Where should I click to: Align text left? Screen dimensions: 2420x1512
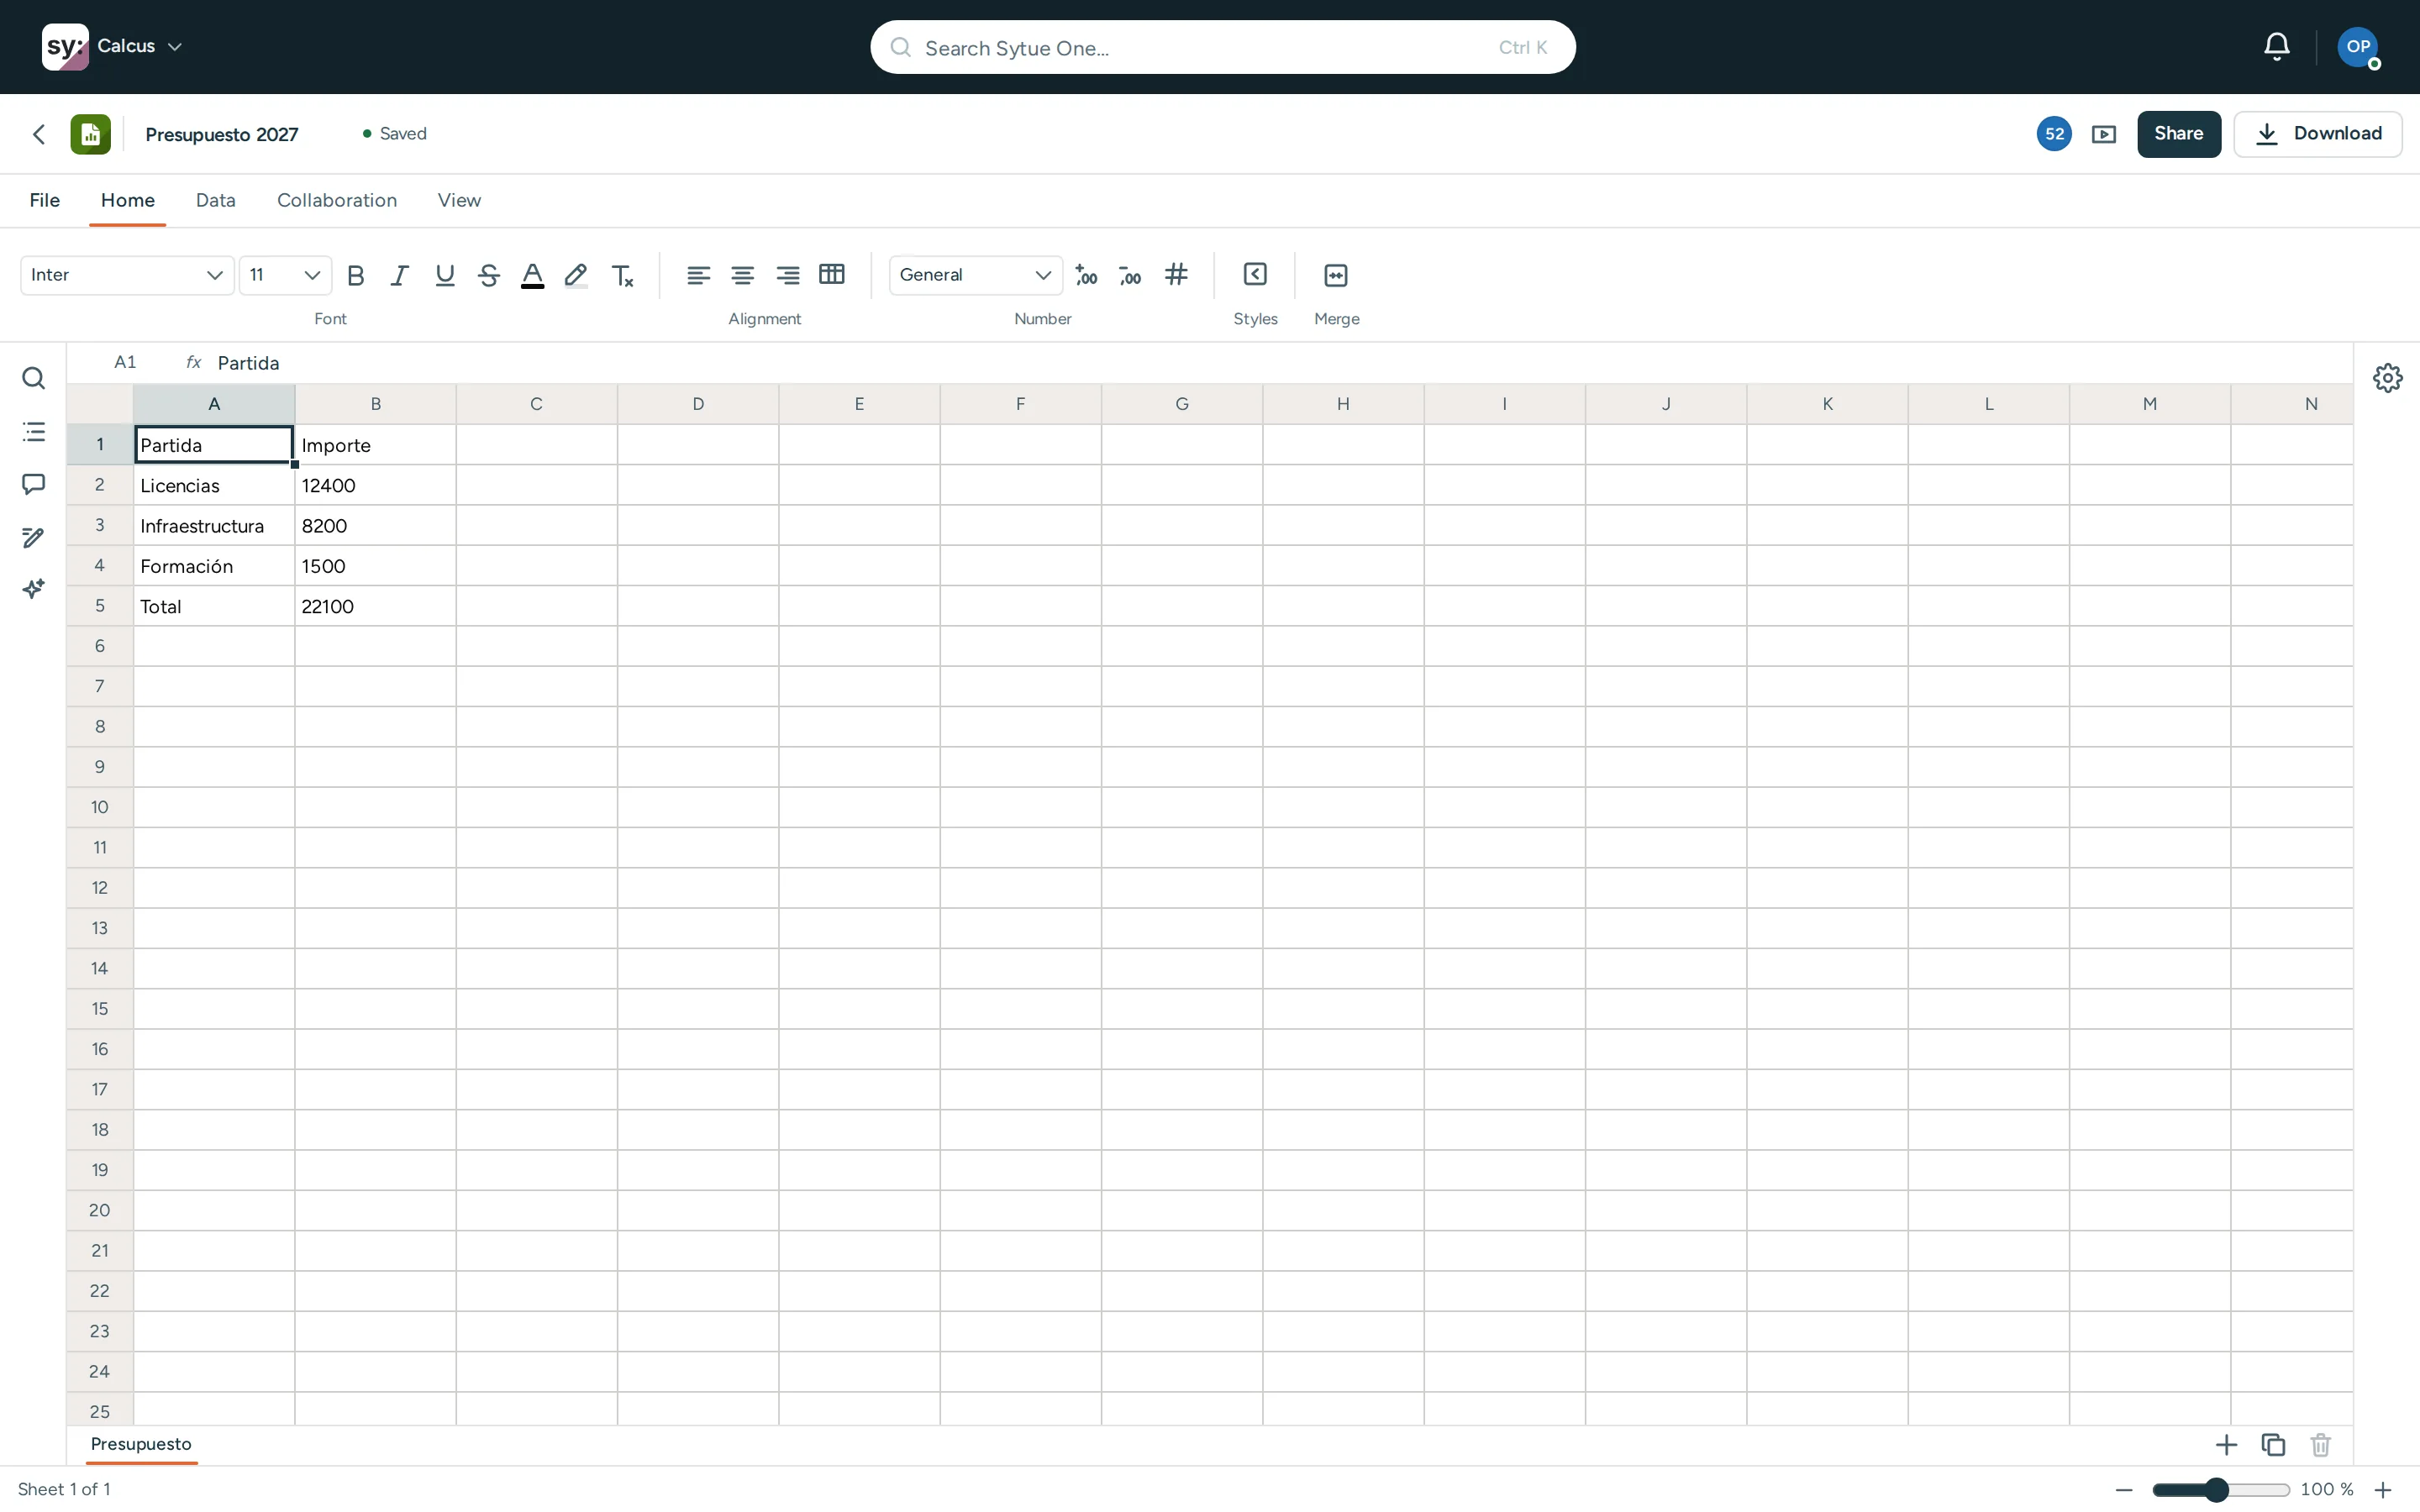coord(698,275)
